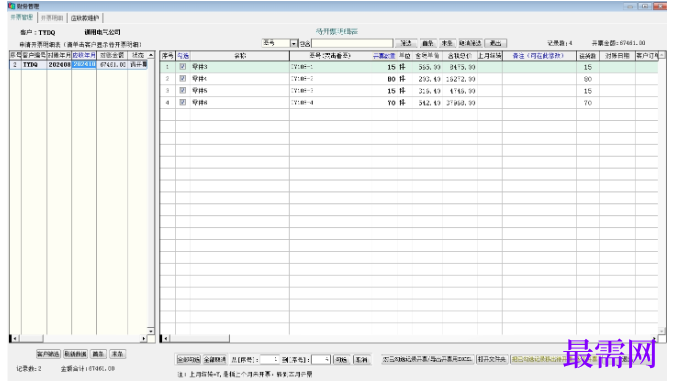
Task: Switch to the 开票明细 tab
Action: [x=53, y=18]
